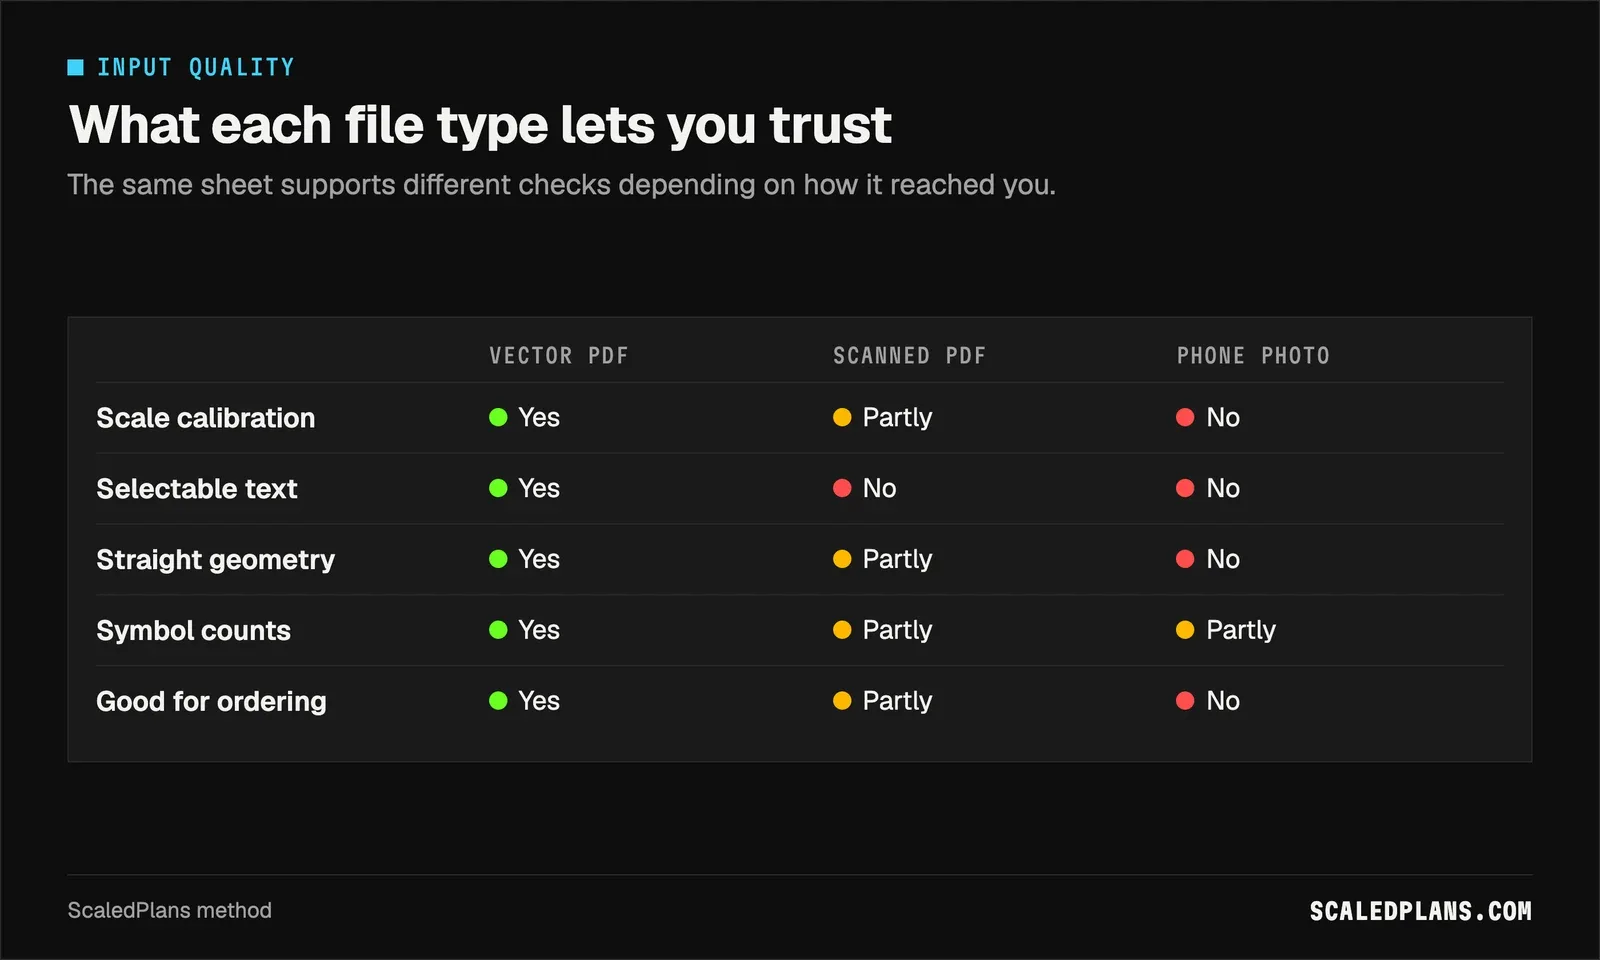Click the 'Good for ordering' row label

[x=211, y=702]
